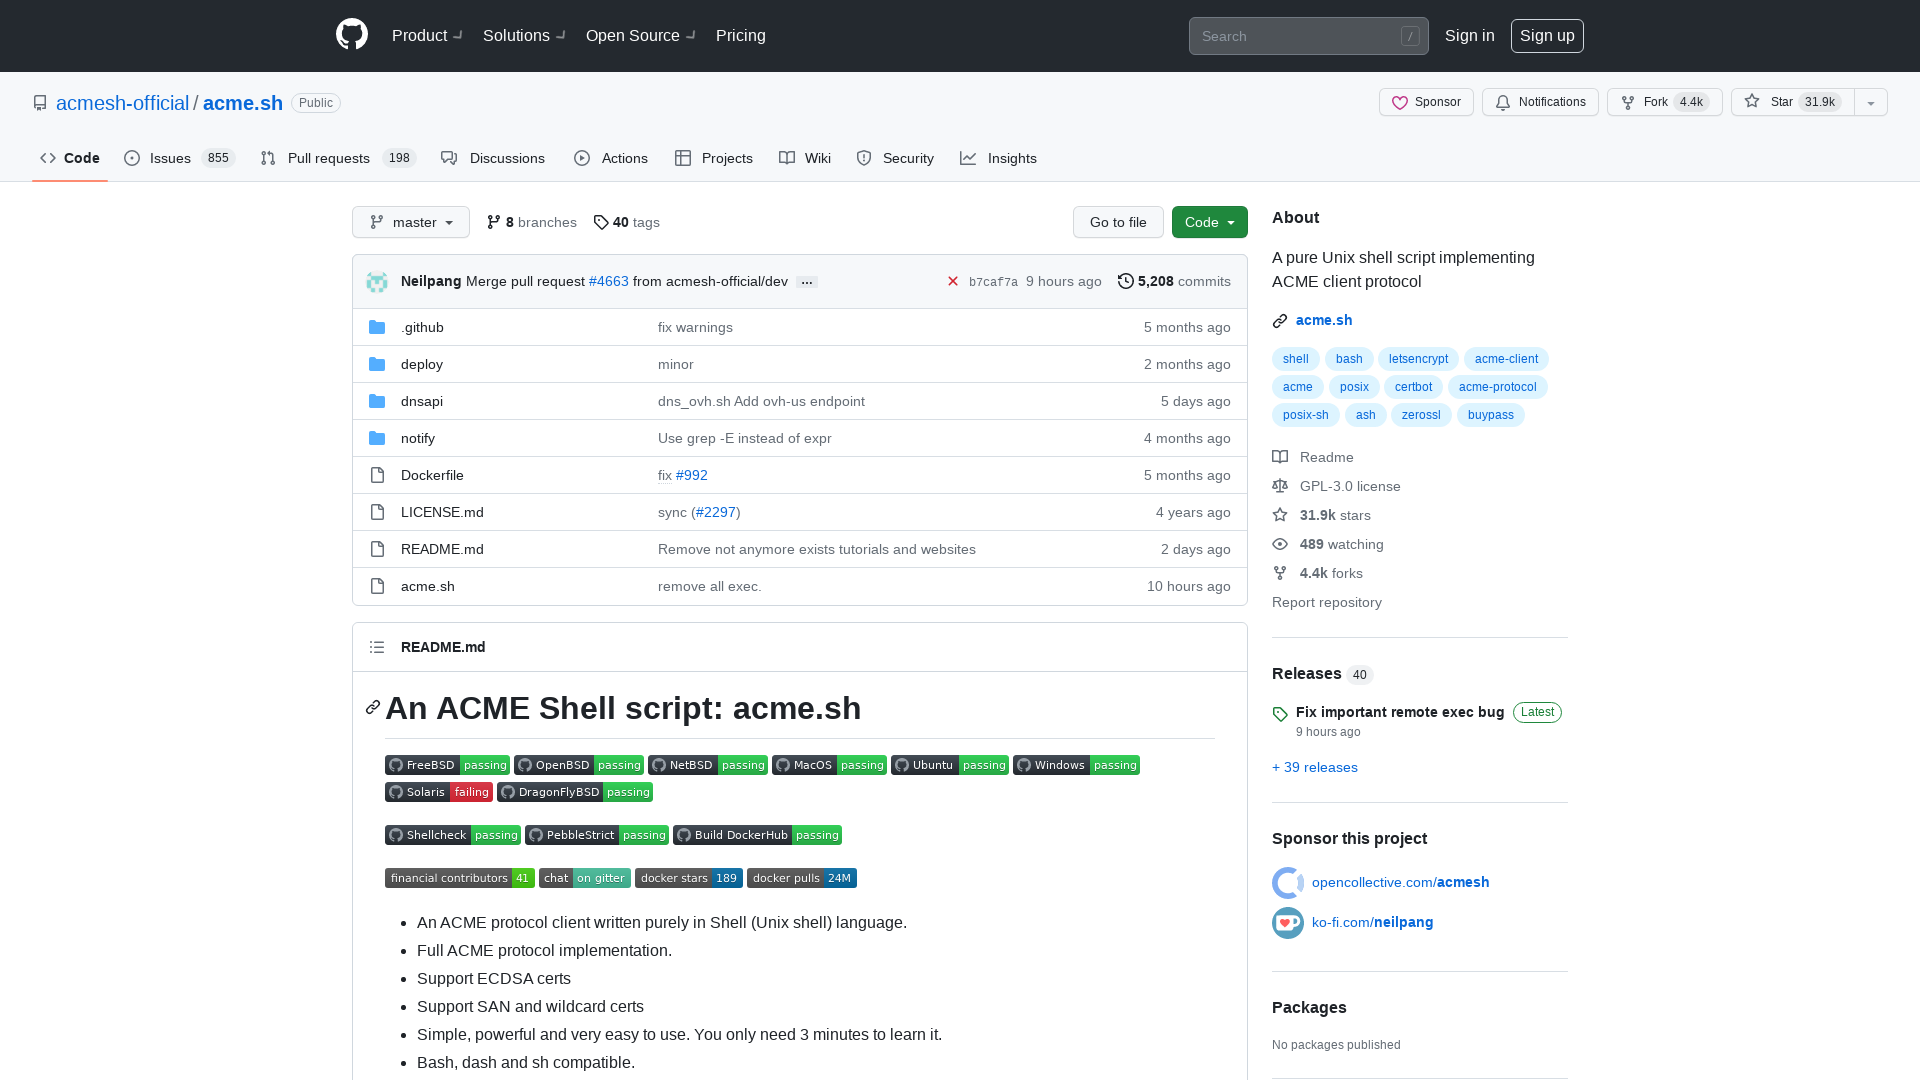Image resolution: width=1920 pixels, height=1080 pixels.
Task: Select the zerossl topic tag
Action: click(x=1421, y=415)
